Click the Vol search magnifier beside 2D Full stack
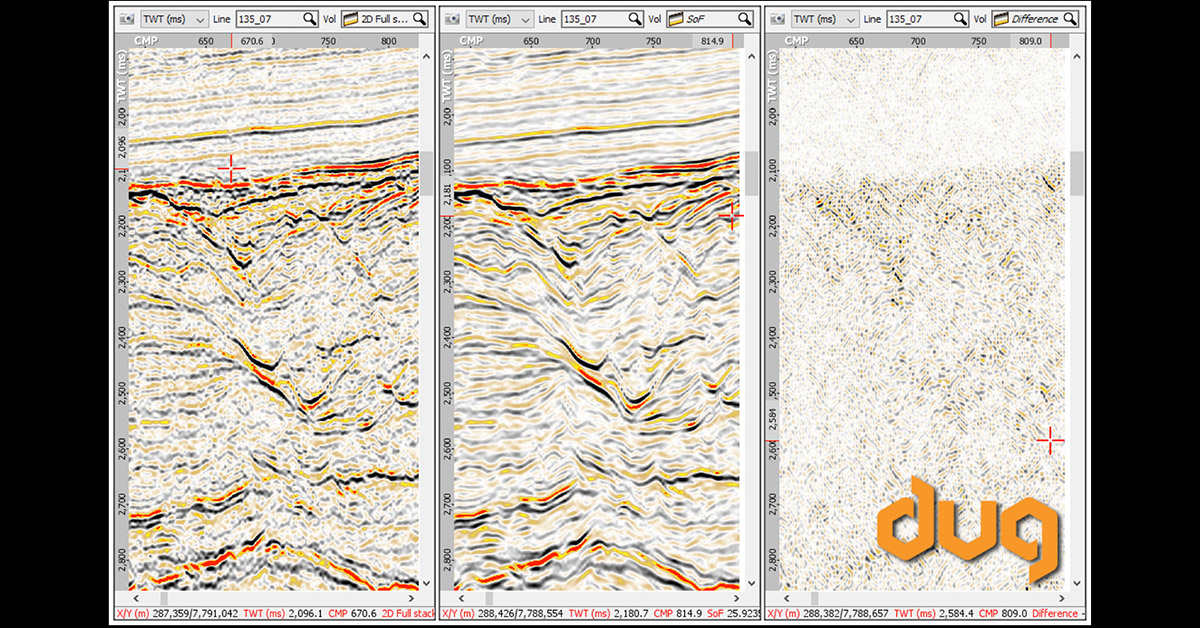Screen dimensions: 1200x628 [x=420, y=19]
